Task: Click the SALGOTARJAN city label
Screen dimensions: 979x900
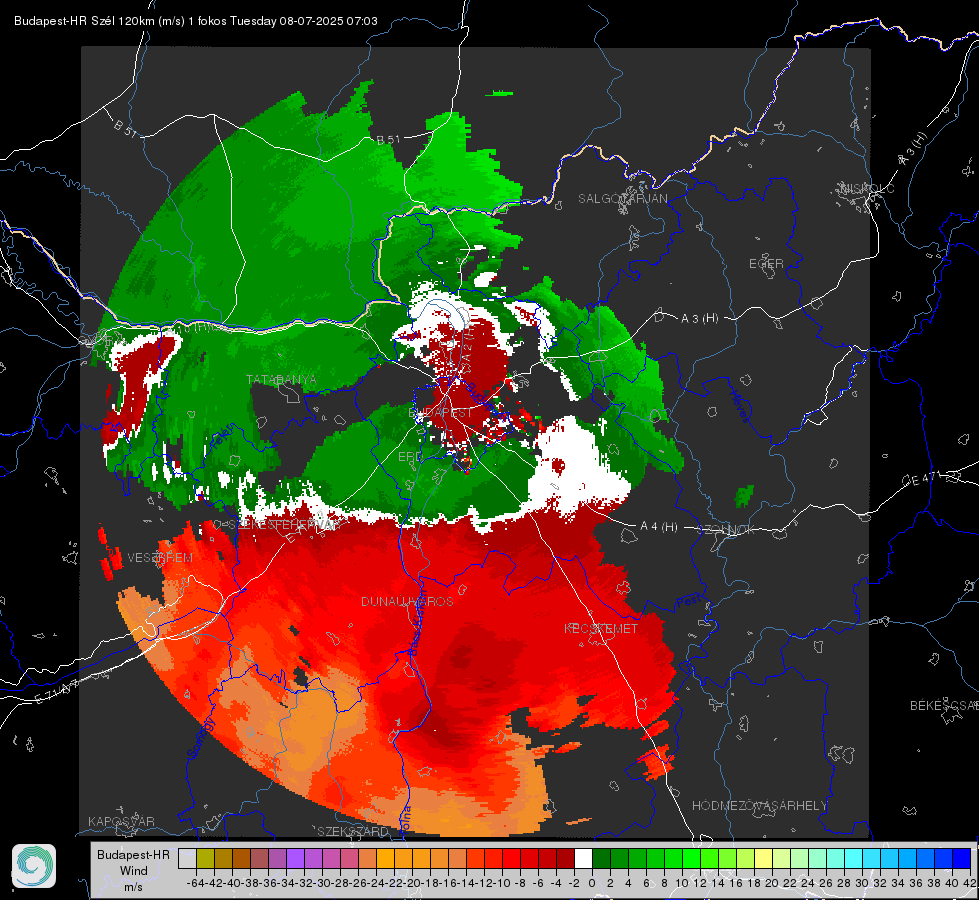Action: (x=622, y=199)
